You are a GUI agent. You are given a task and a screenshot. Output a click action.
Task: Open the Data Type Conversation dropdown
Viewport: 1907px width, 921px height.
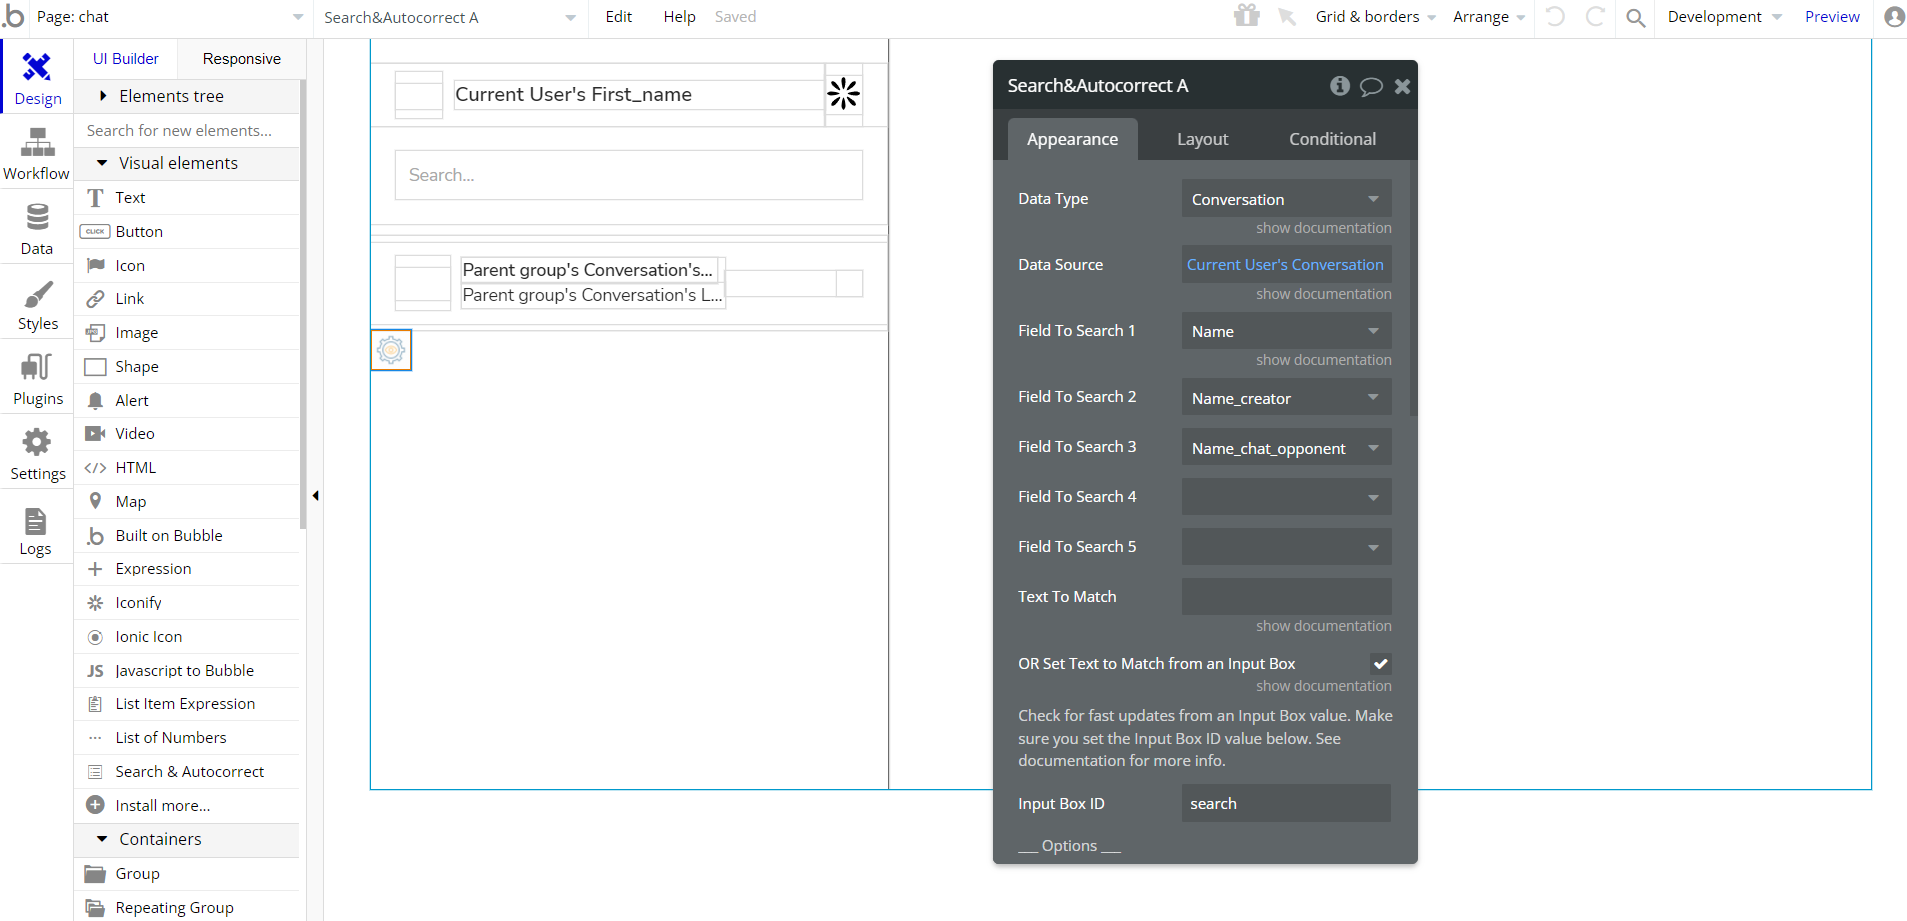1286,199
